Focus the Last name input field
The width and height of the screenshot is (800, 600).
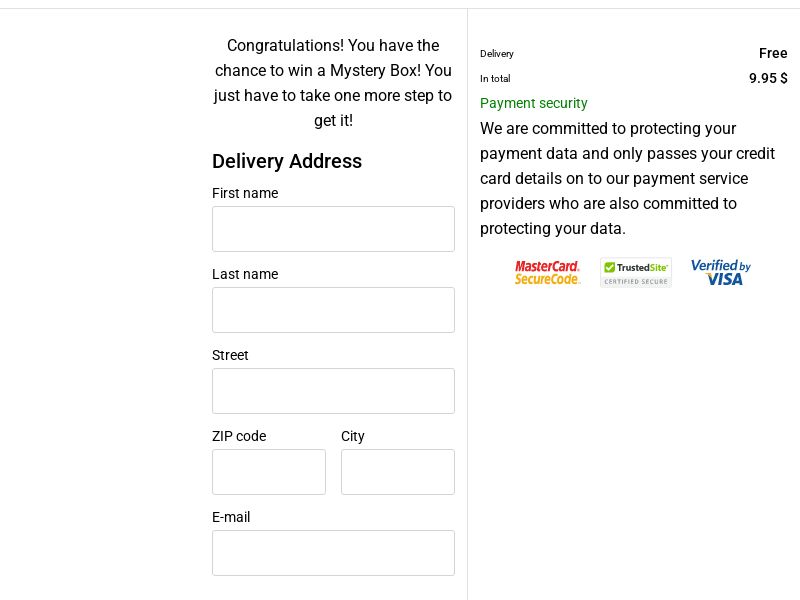[x=333, y=310]
